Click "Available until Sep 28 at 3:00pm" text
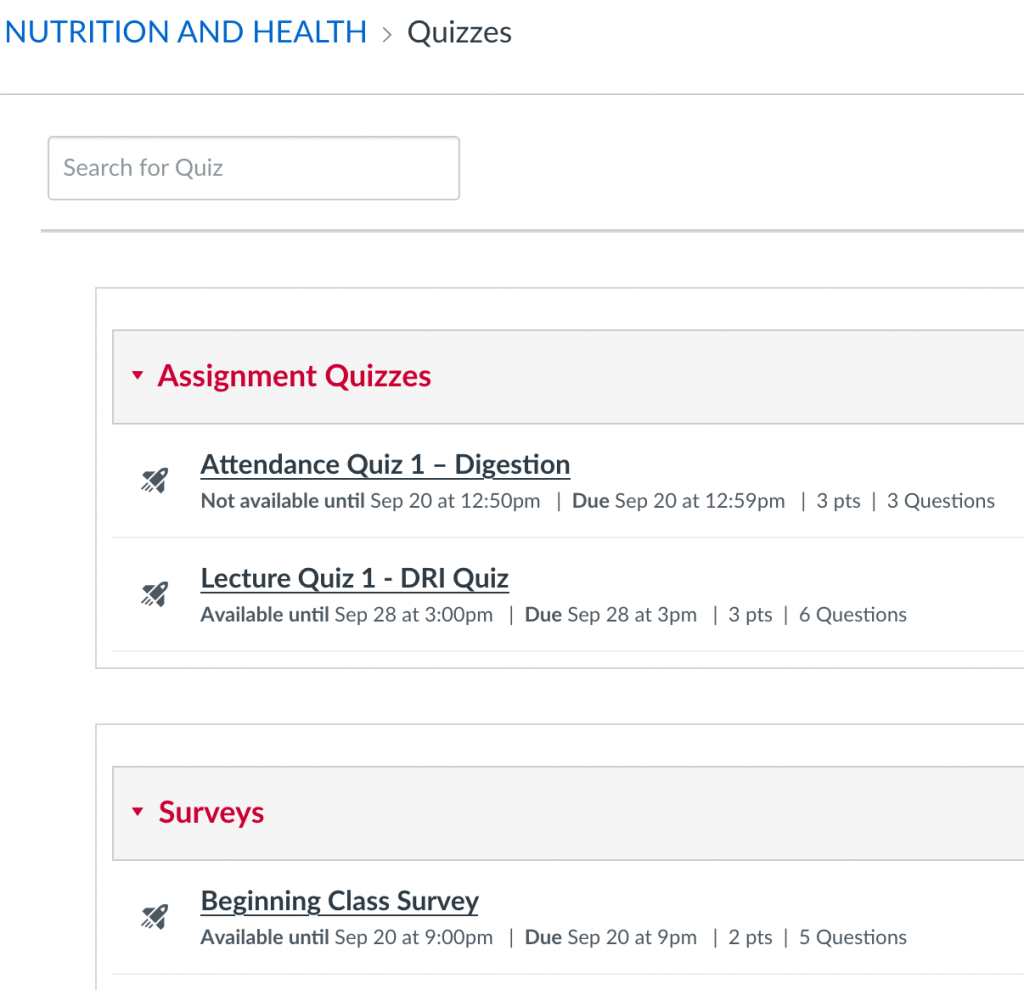 click(346, 615)
